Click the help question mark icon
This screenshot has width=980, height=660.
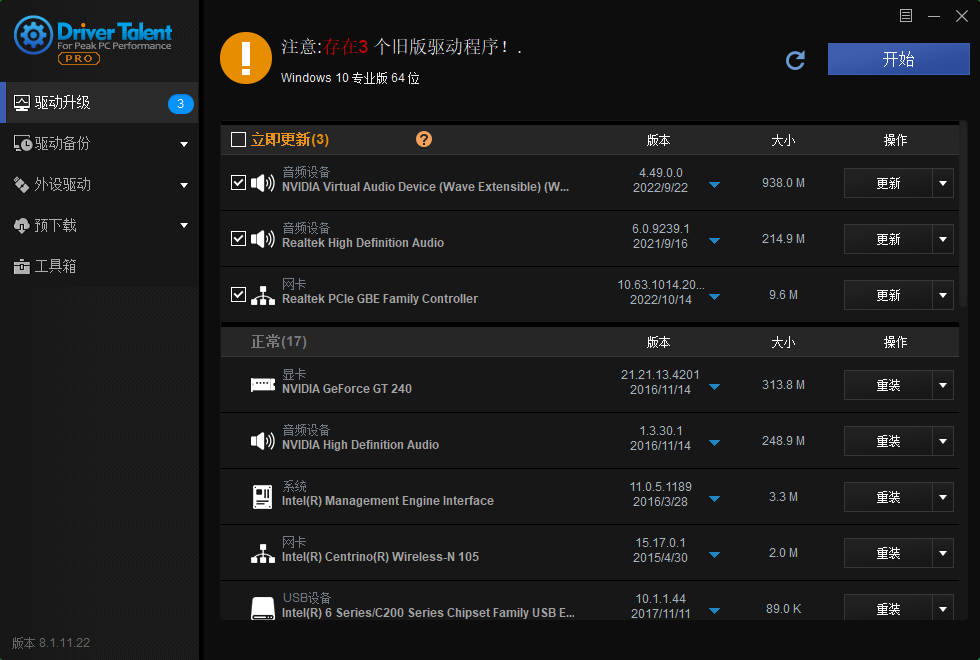click(424, 139)
